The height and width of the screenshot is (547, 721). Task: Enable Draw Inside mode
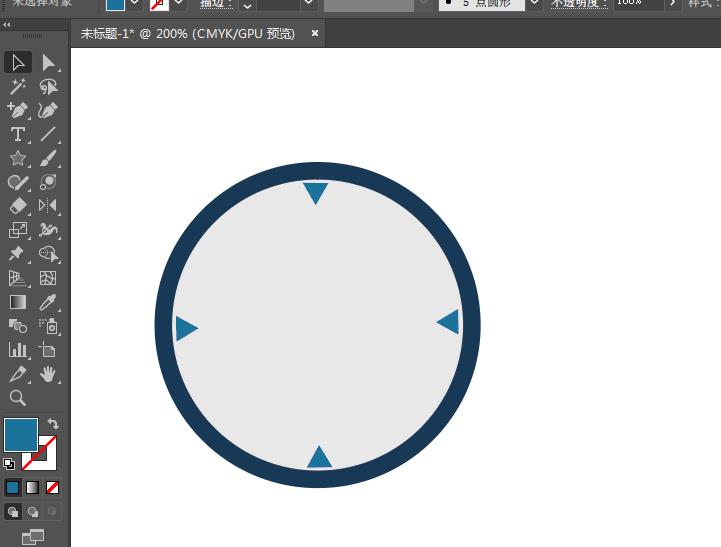[52, 512]
